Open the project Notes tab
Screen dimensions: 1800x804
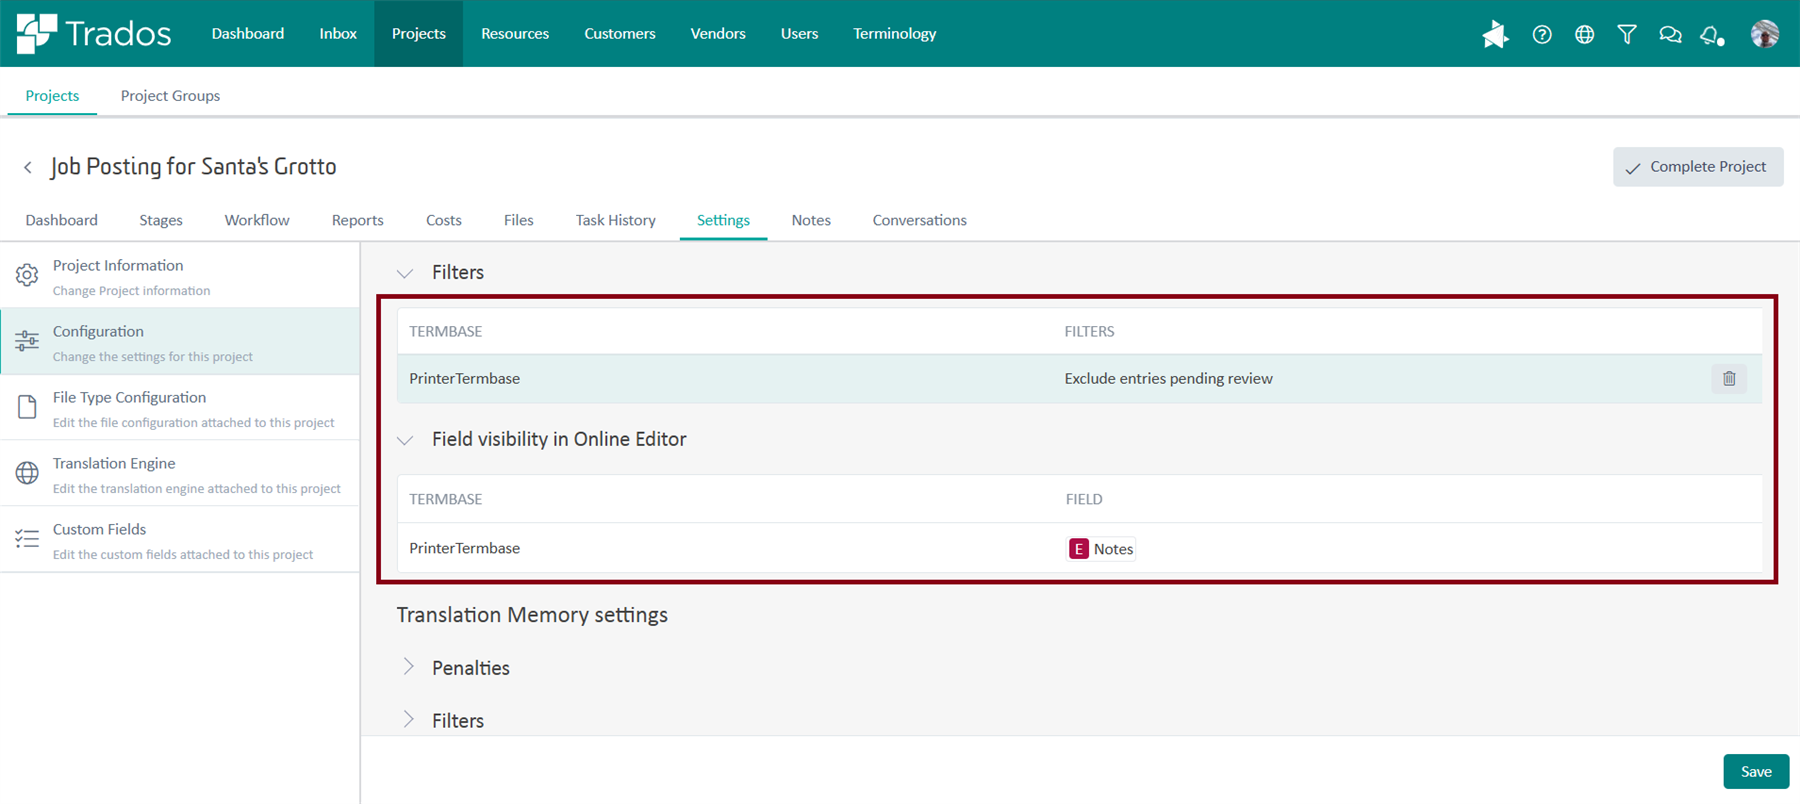tap(811, 220)
